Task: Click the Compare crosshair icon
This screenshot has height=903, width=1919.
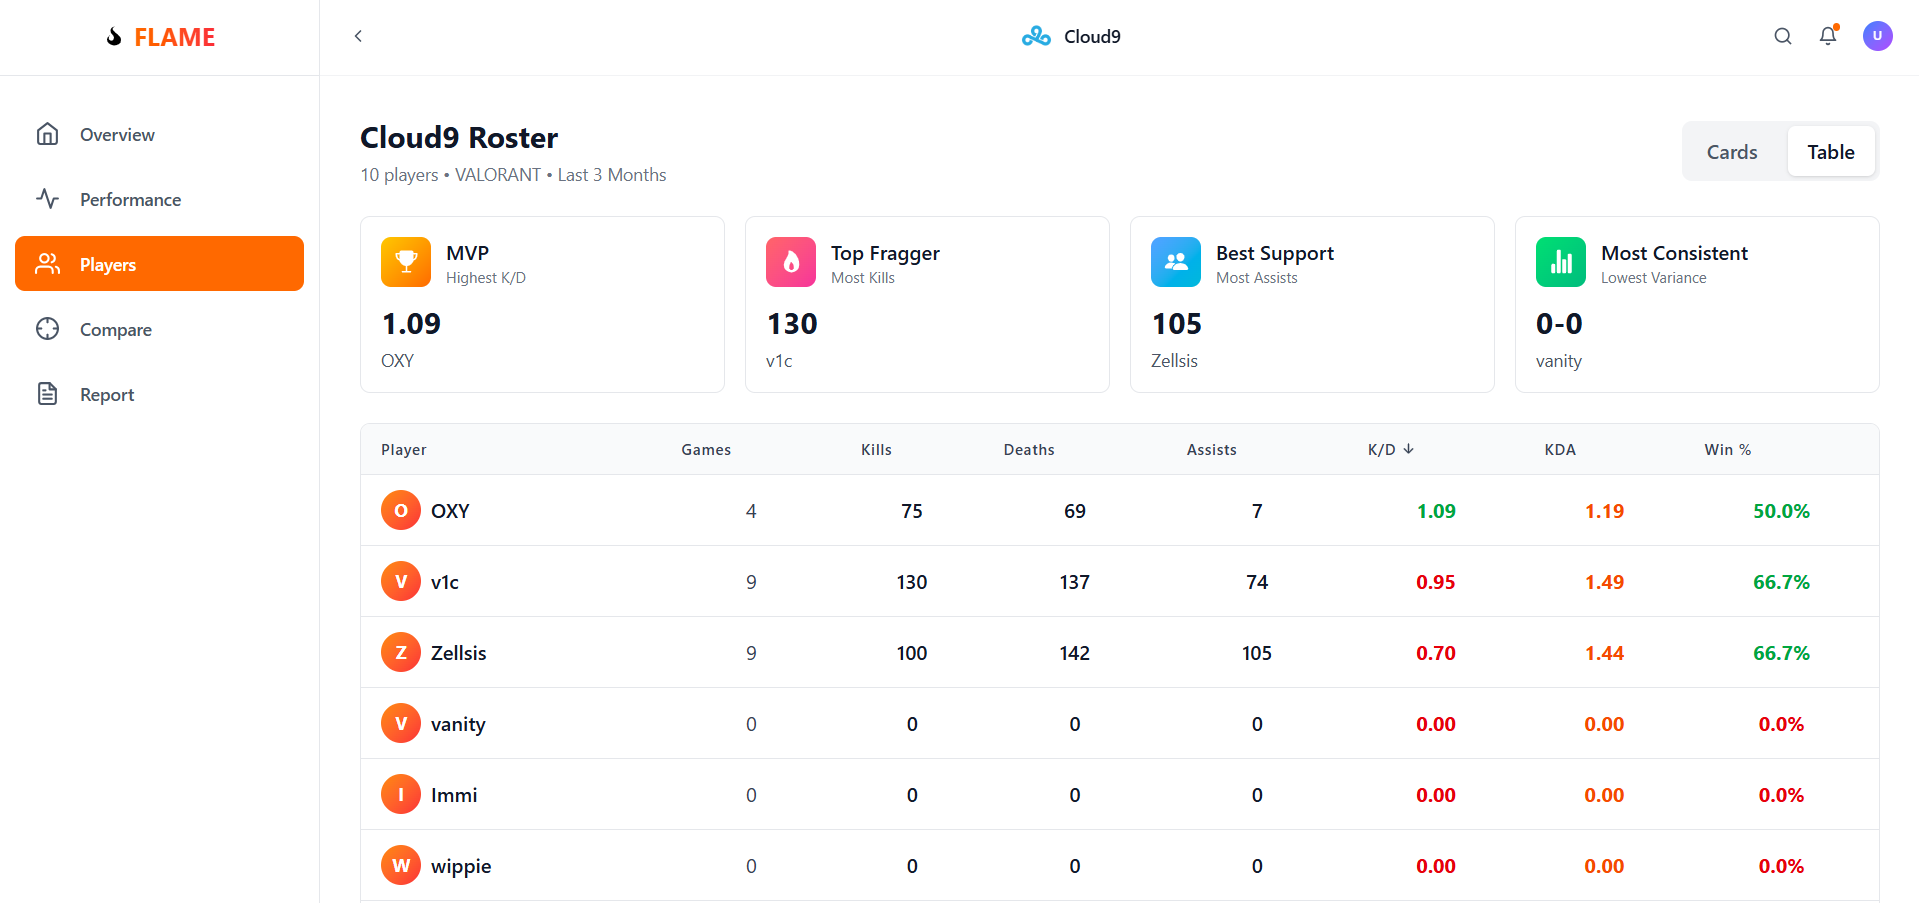Action: [x=47, y=329]
